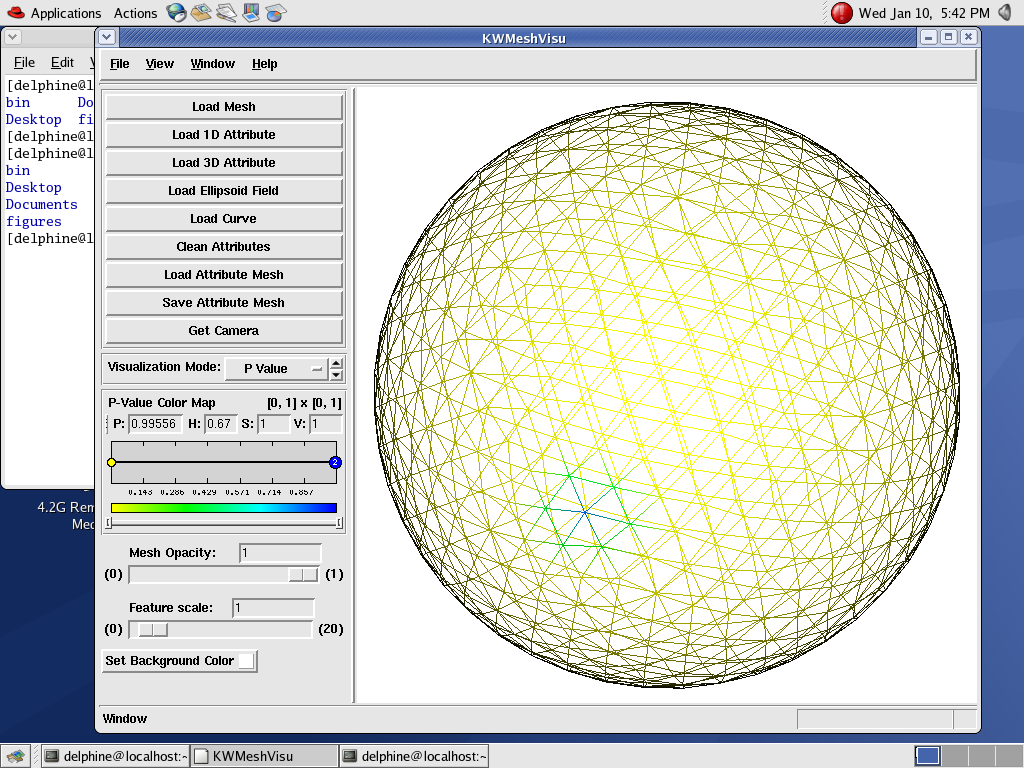Open the volume control speaker icon

pos(1005,13)
